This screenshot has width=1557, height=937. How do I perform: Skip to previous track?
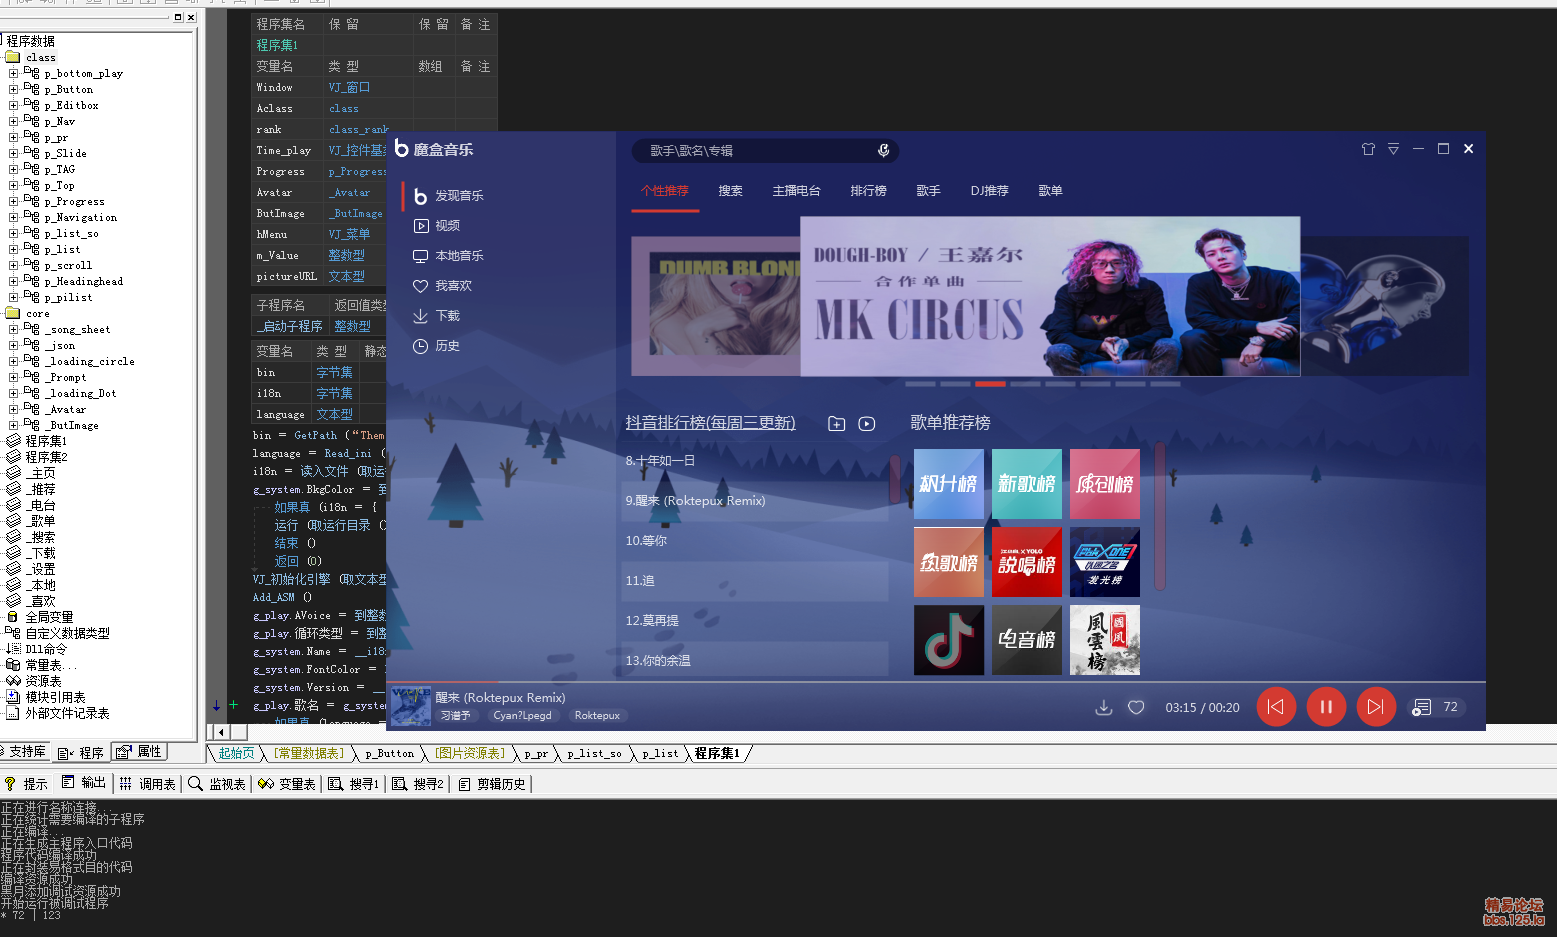(x=1276, y=707)
